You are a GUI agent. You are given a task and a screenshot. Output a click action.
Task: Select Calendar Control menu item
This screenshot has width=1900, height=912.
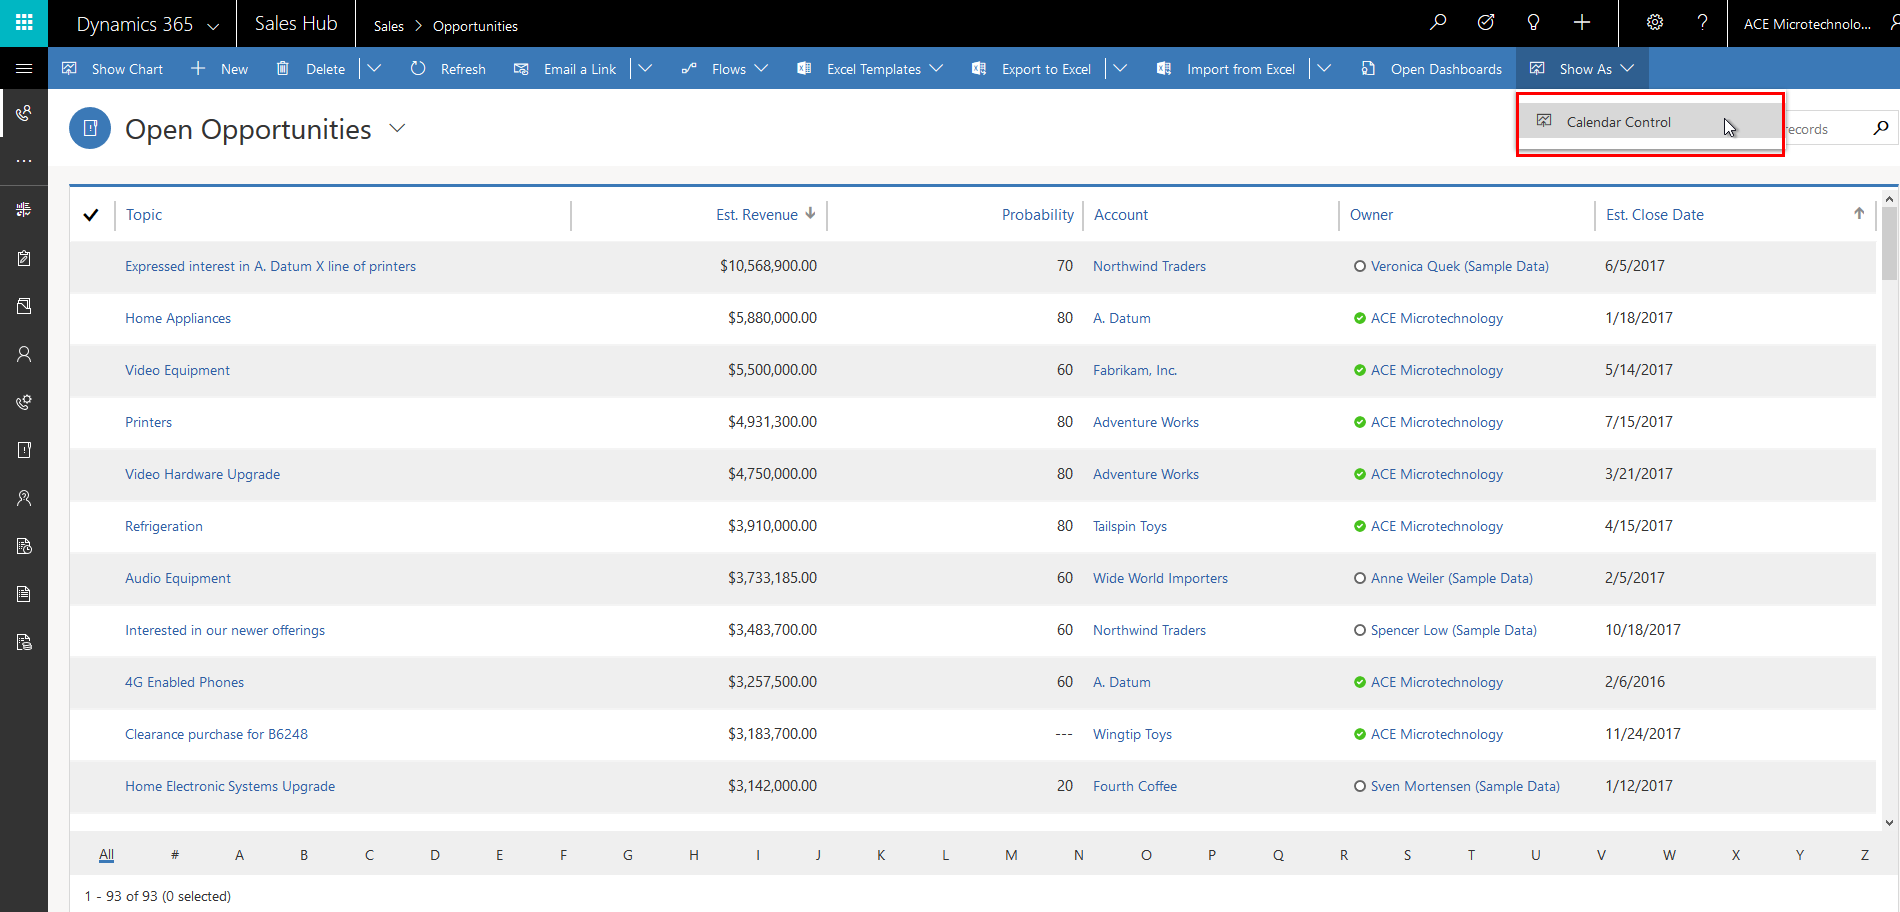[1650, 122]
